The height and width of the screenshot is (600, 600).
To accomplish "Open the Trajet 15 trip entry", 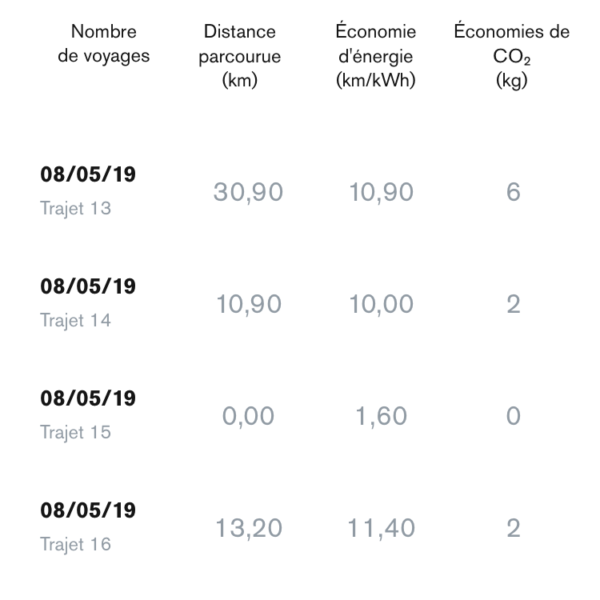I will point(76,433).
